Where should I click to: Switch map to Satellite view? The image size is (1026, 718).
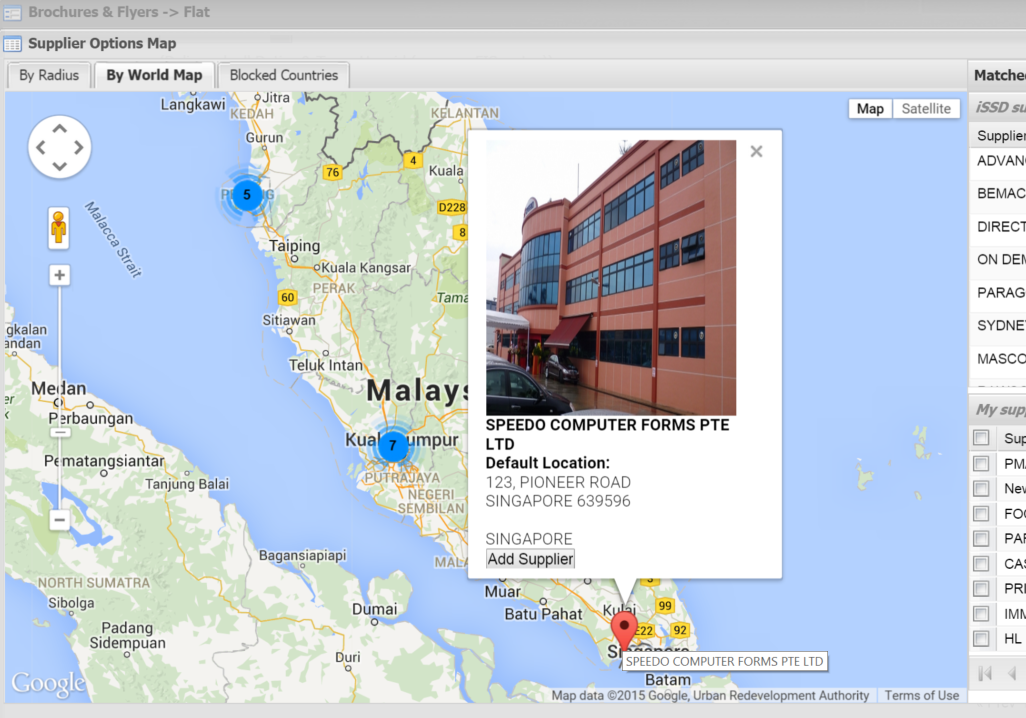click(926, 109)
